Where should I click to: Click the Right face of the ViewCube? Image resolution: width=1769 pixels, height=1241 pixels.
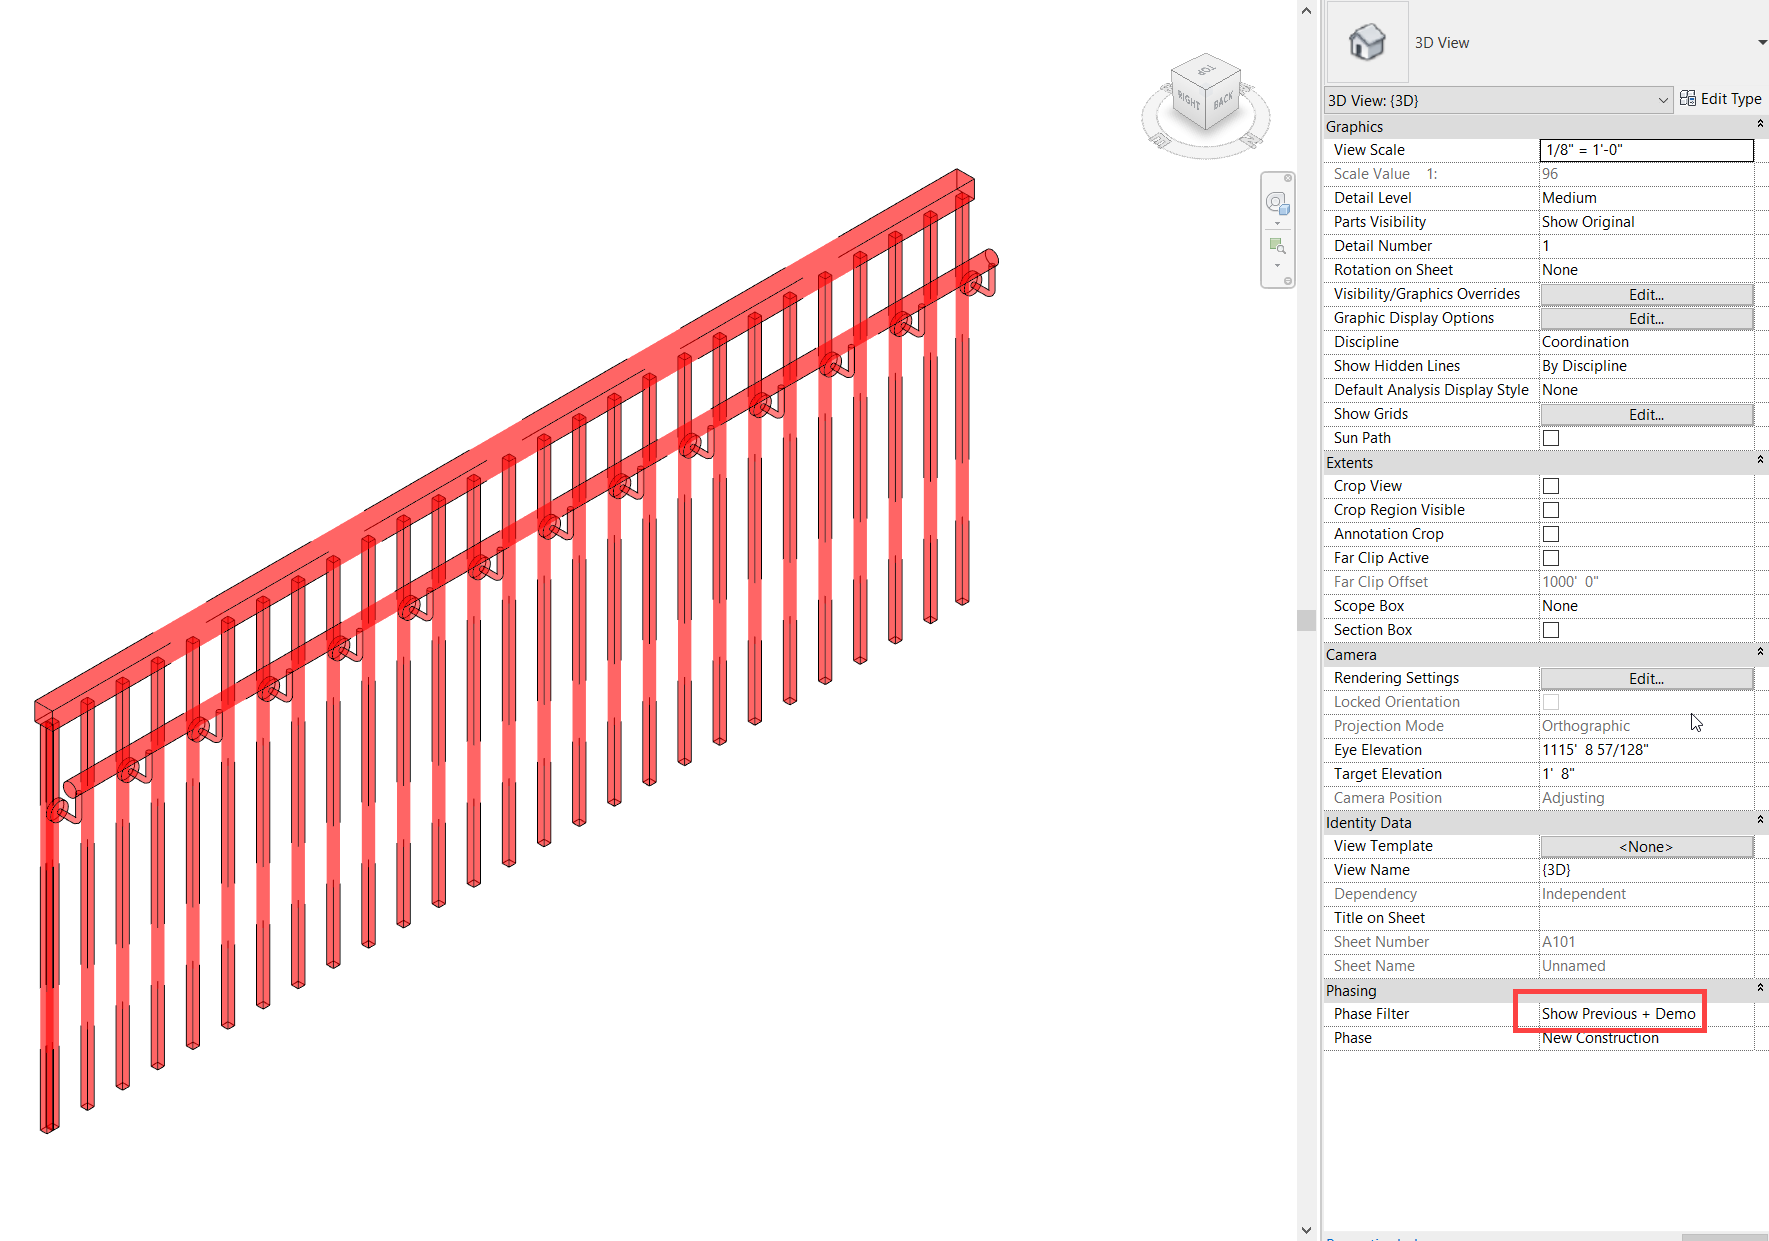pos(1188,100)
